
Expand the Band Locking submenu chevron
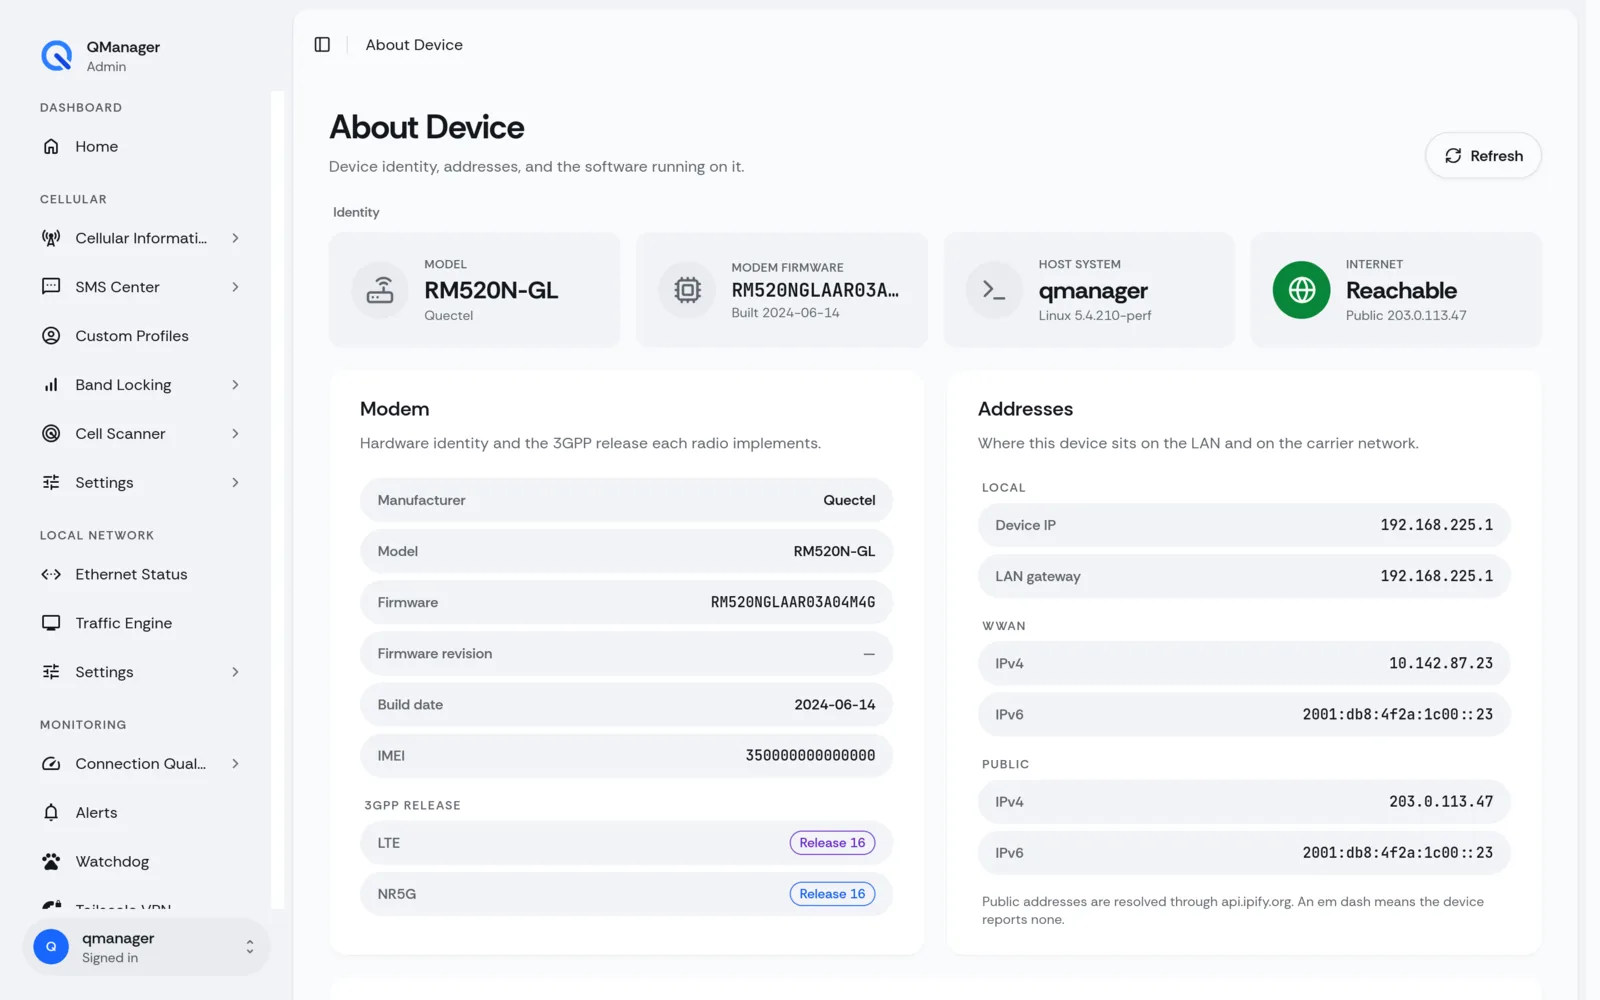pyautogui.click(x=236, y=385)
